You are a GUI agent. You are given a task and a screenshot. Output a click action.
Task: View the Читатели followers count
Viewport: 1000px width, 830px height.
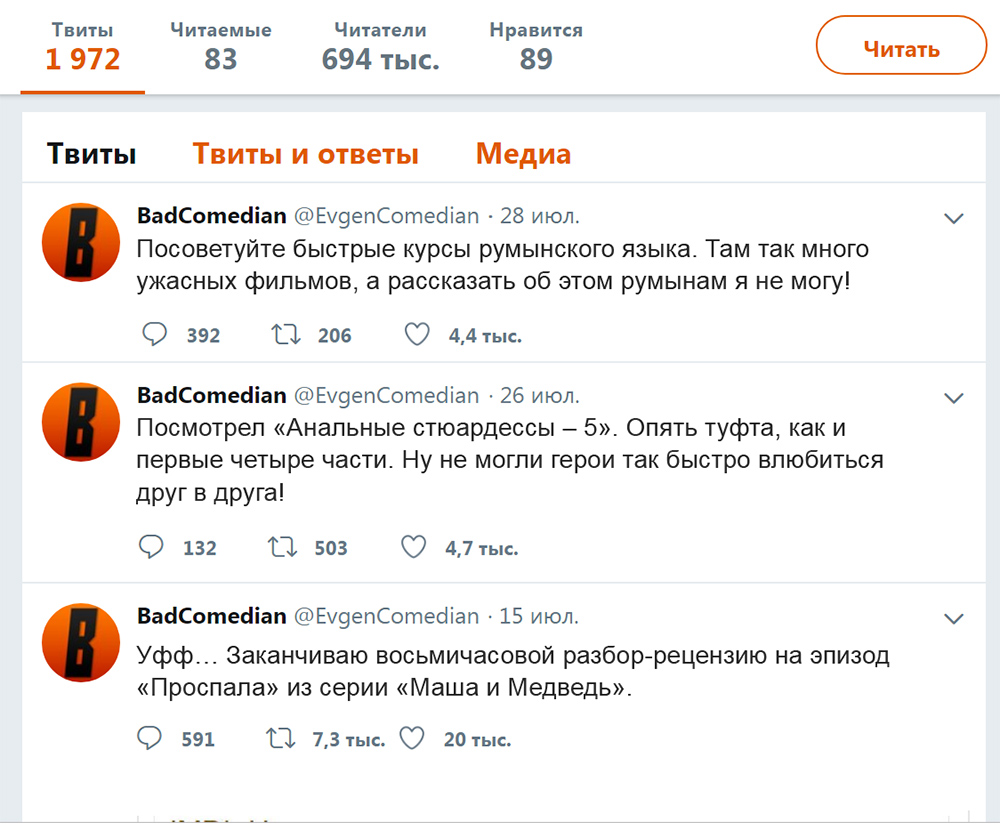tap(381, 45)
